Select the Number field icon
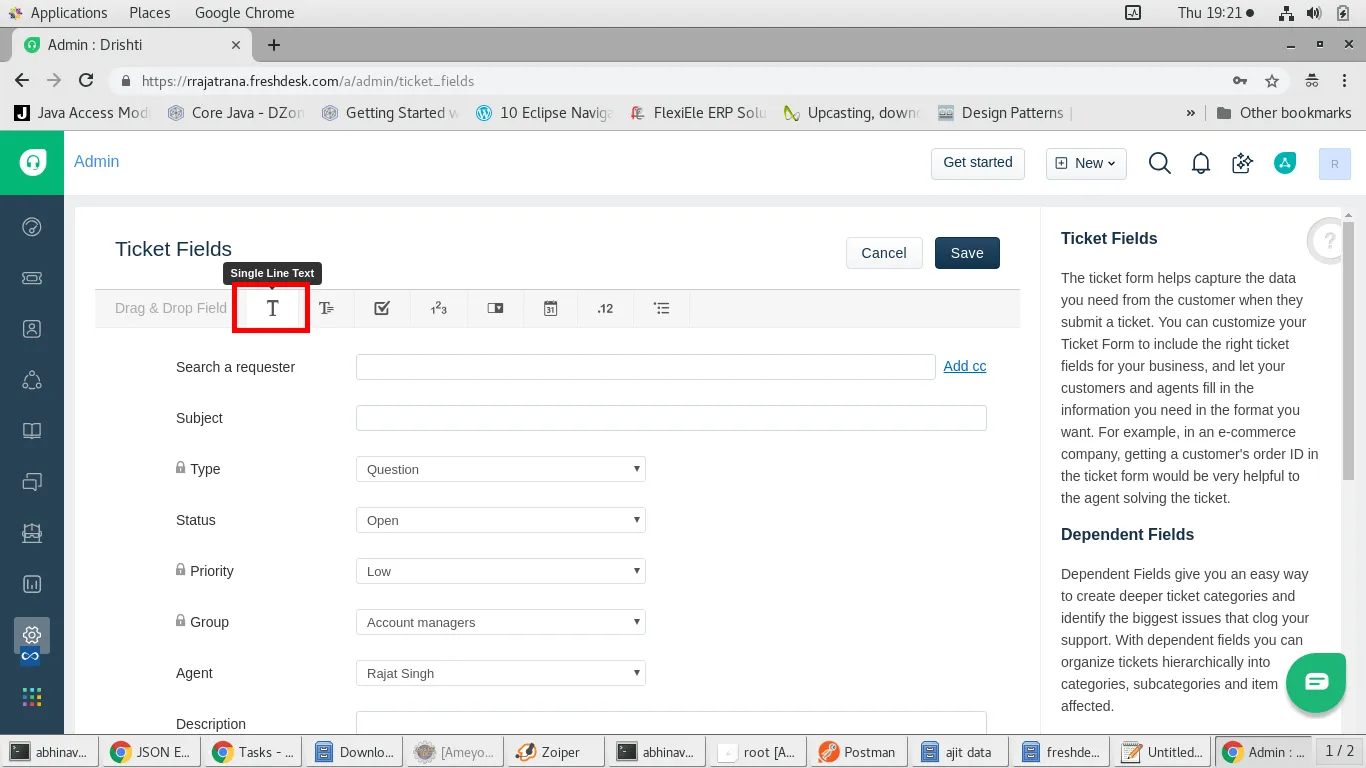 [x=438, y=309]
